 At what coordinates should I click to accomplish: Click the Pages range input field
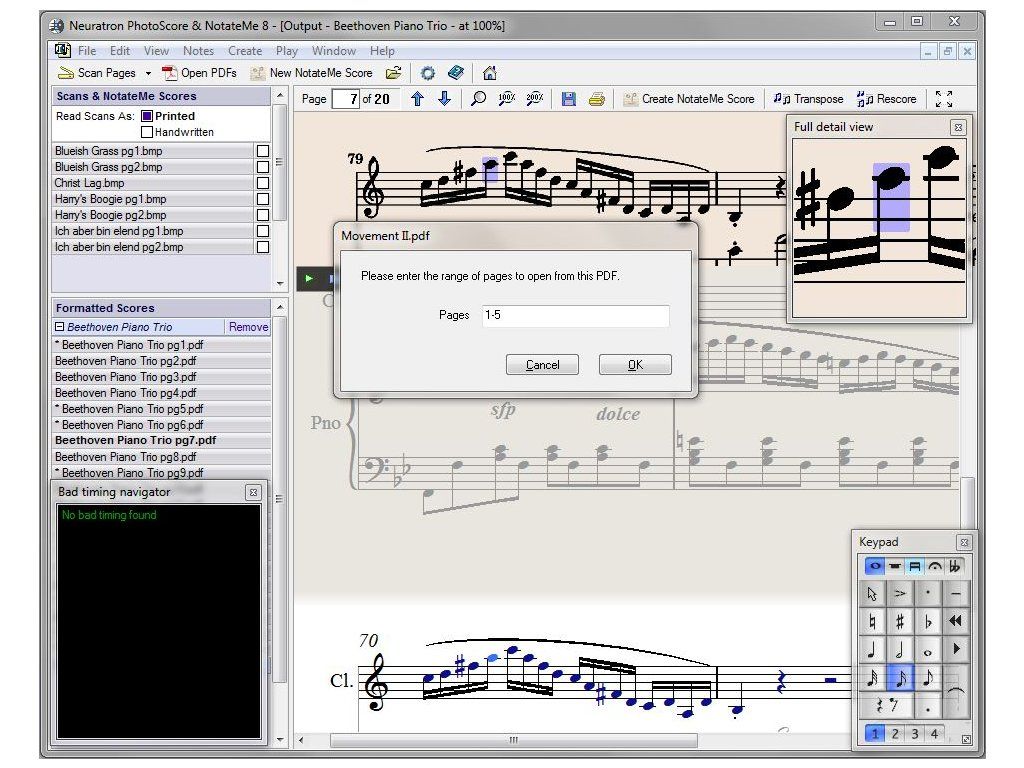575,315
